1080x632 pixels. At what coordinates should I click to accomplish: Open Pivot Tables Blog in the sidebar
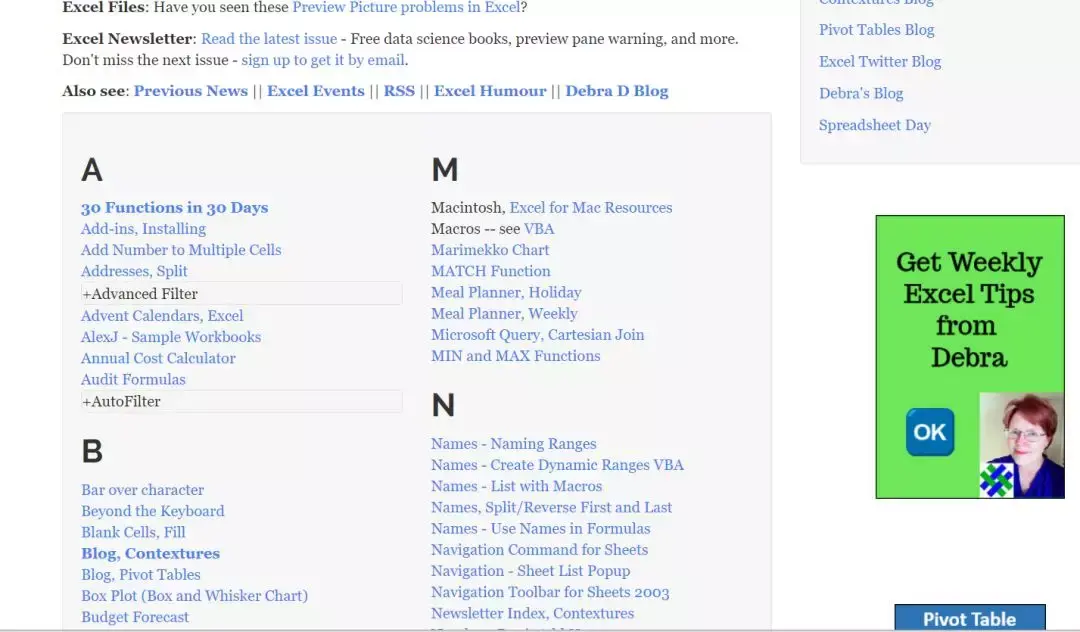coord(876,30)
